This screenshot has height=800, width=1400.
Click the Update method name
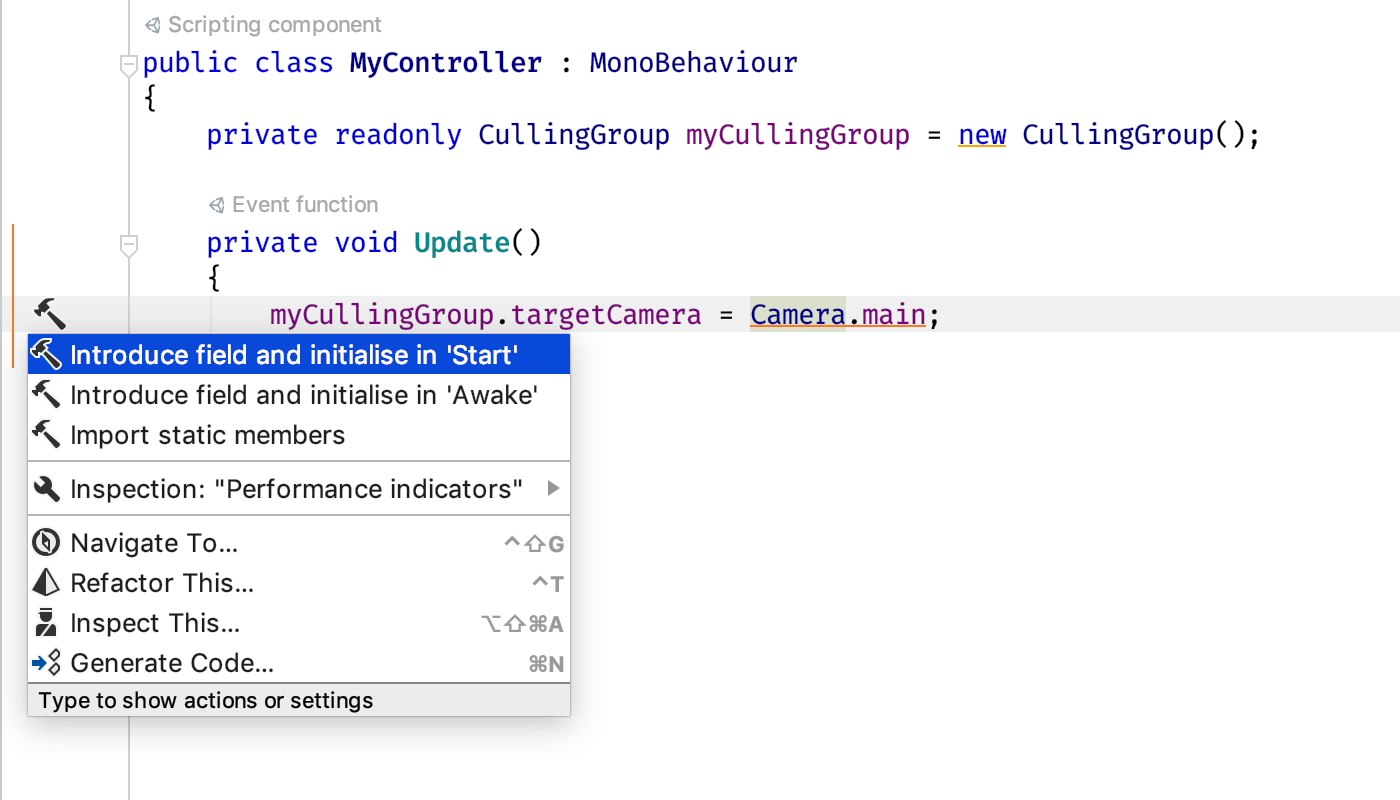462,243
